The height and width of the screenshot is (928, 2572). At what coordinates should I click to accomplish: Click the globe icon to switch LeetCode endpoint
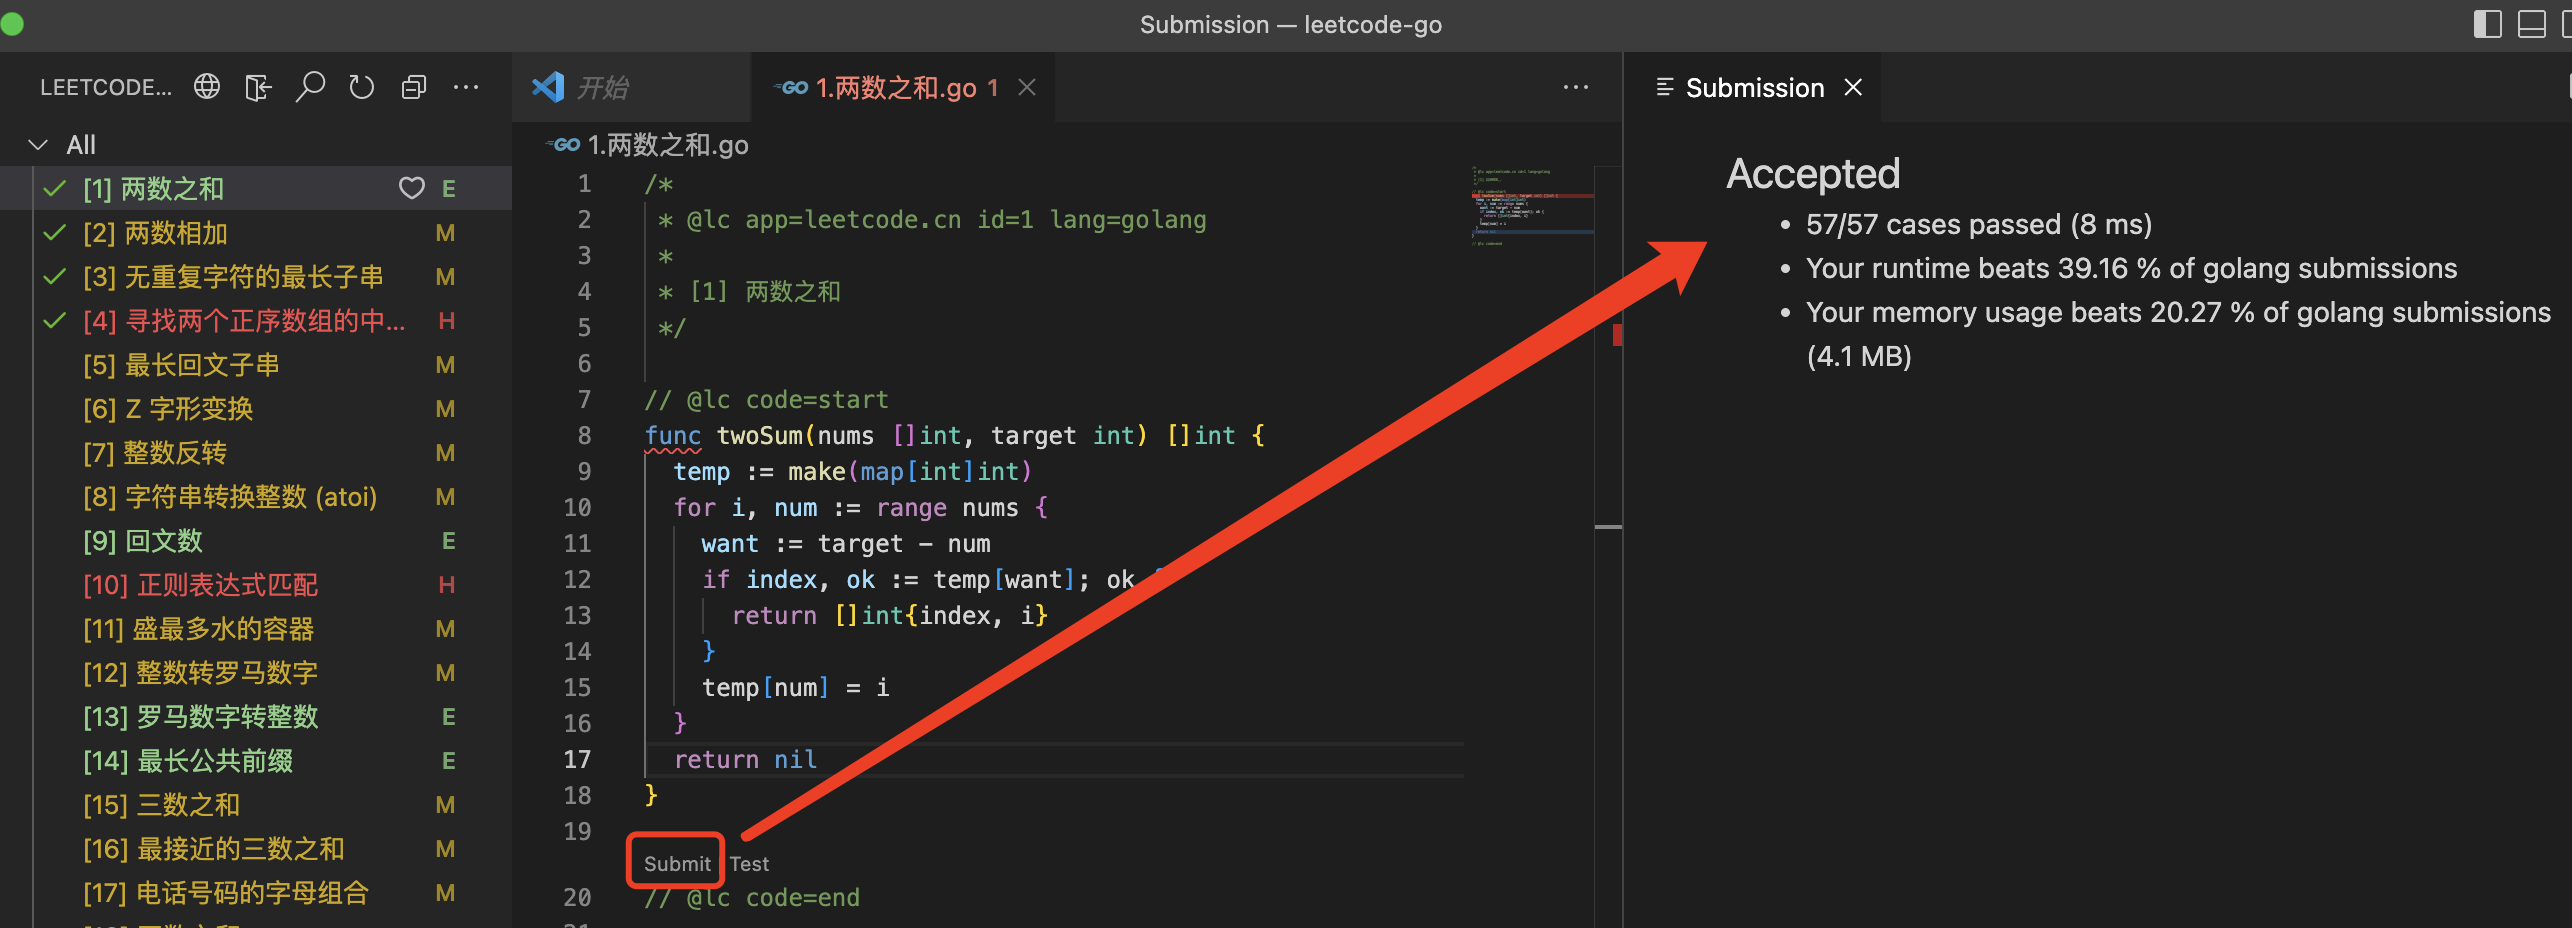pos(207,87)
